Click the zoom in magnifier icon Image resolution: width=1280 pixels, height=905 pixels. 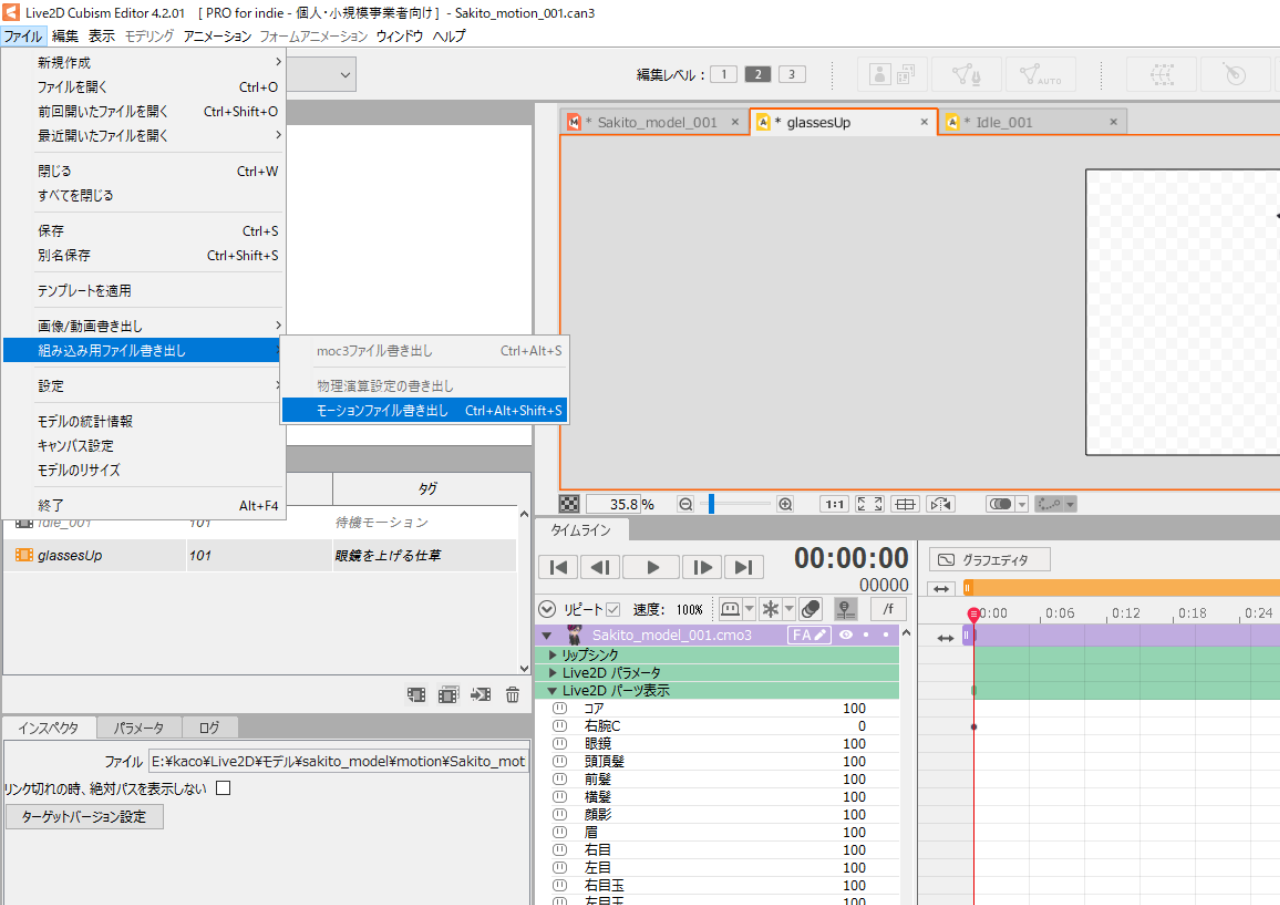(785, 504)
